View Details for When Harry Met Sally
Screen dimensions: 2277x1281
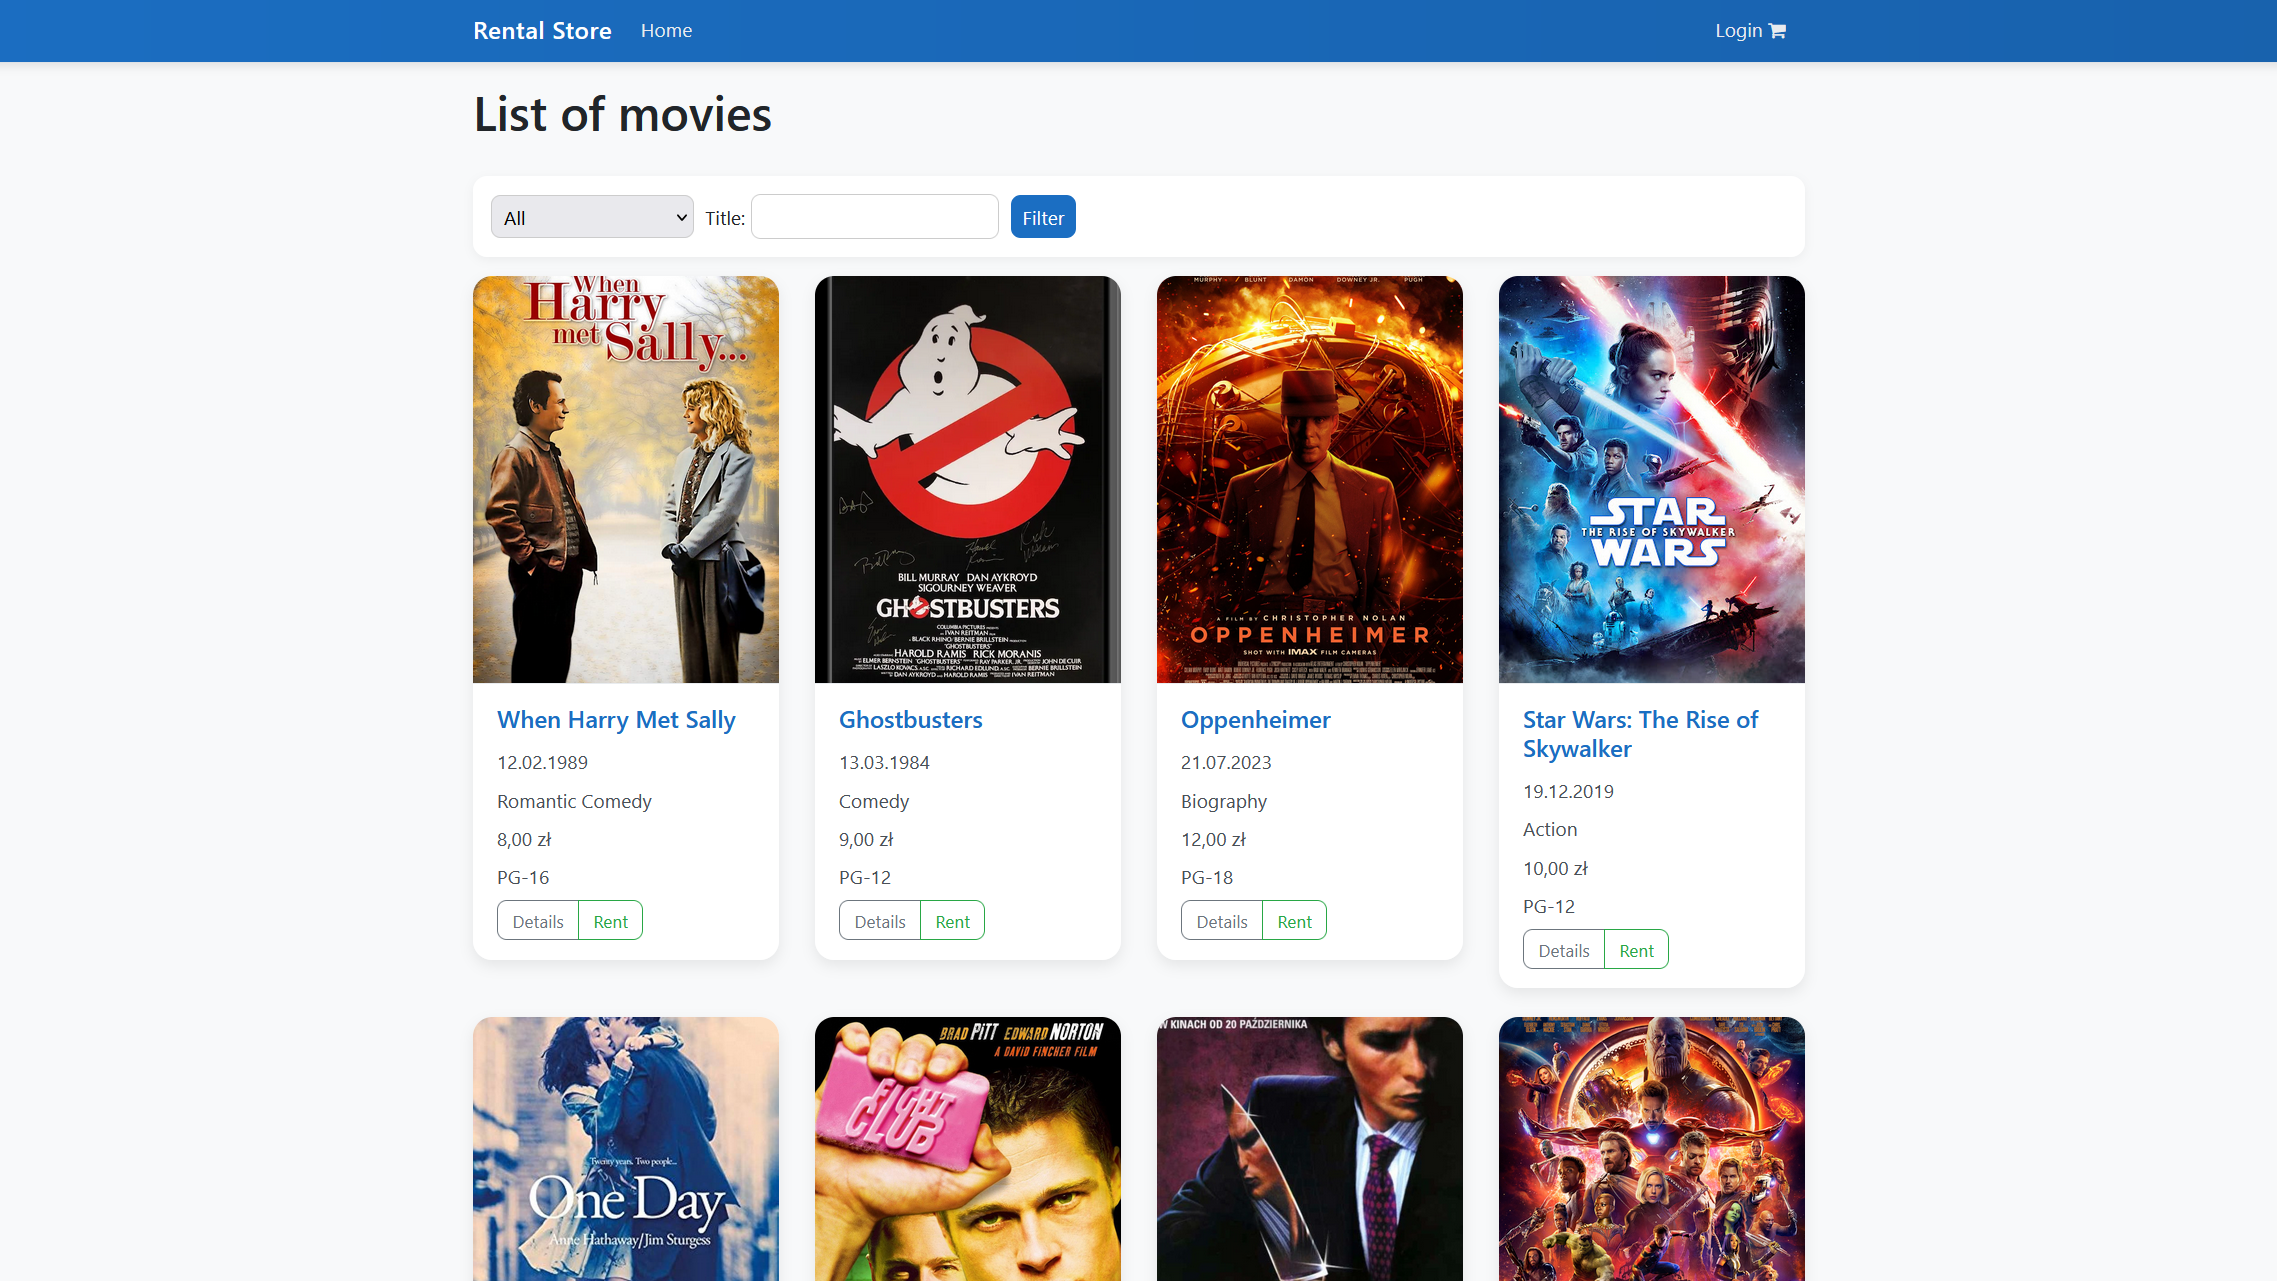point(538,921)
